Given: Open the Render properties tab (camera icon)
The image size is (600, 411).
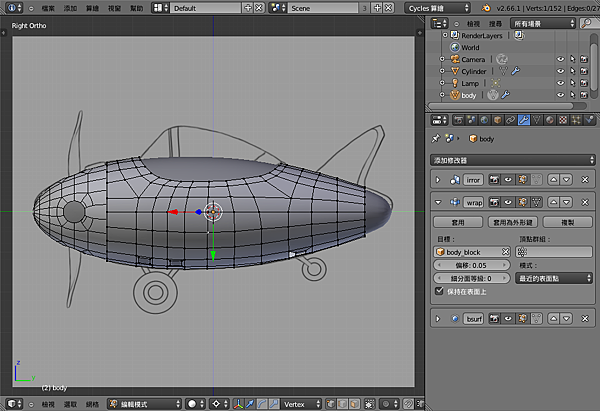Looking at the screenshot, I should pyautogui.click(x=458, y=120).
